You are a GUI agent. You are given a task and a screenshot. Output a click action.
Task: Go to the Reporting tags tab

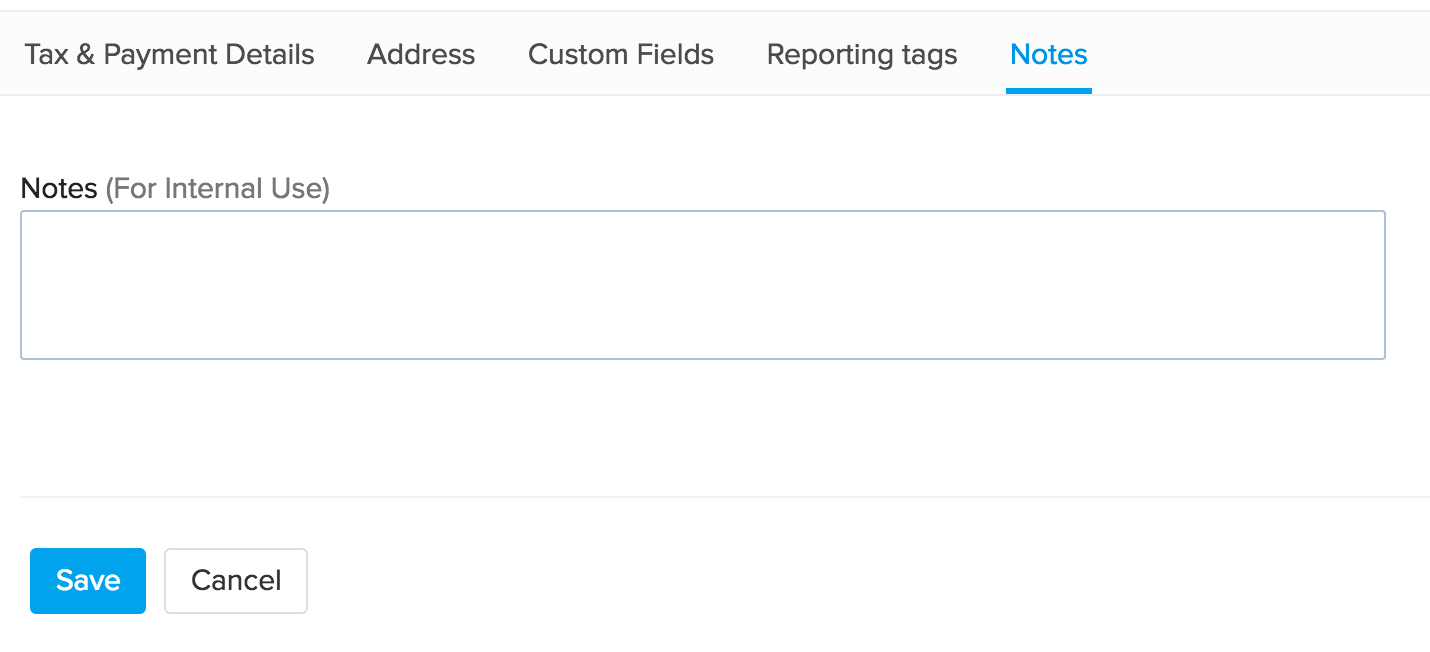click(x=862, y=54)
